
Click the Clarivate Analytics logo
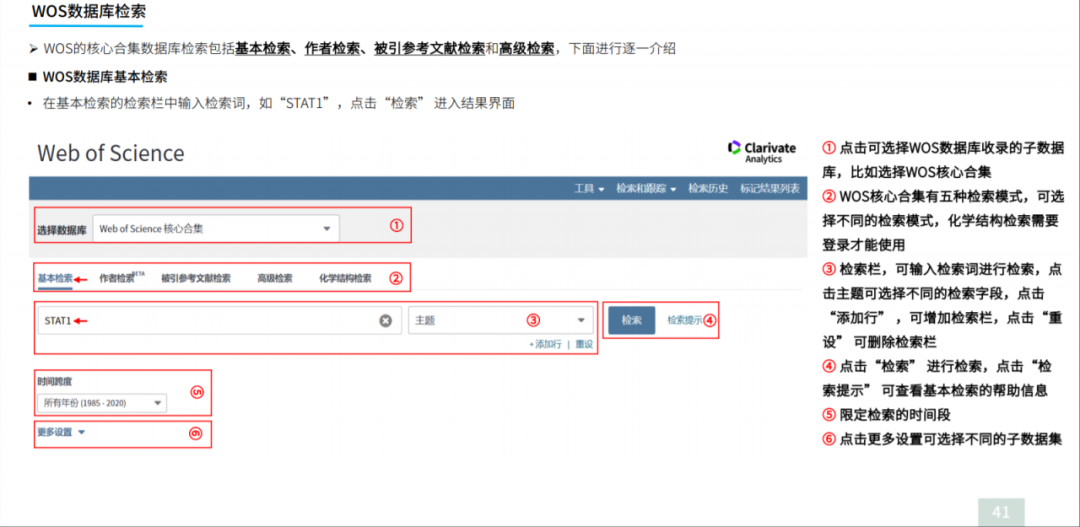762,152
